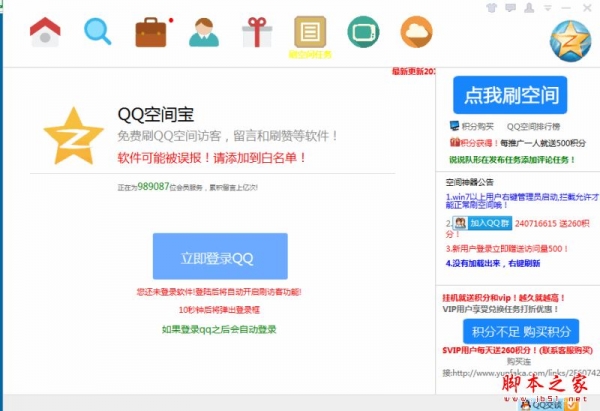Screen dimensions: 600x411
Task: Click notice 4.没有加载出来，右键刷新
Action: 493,263
